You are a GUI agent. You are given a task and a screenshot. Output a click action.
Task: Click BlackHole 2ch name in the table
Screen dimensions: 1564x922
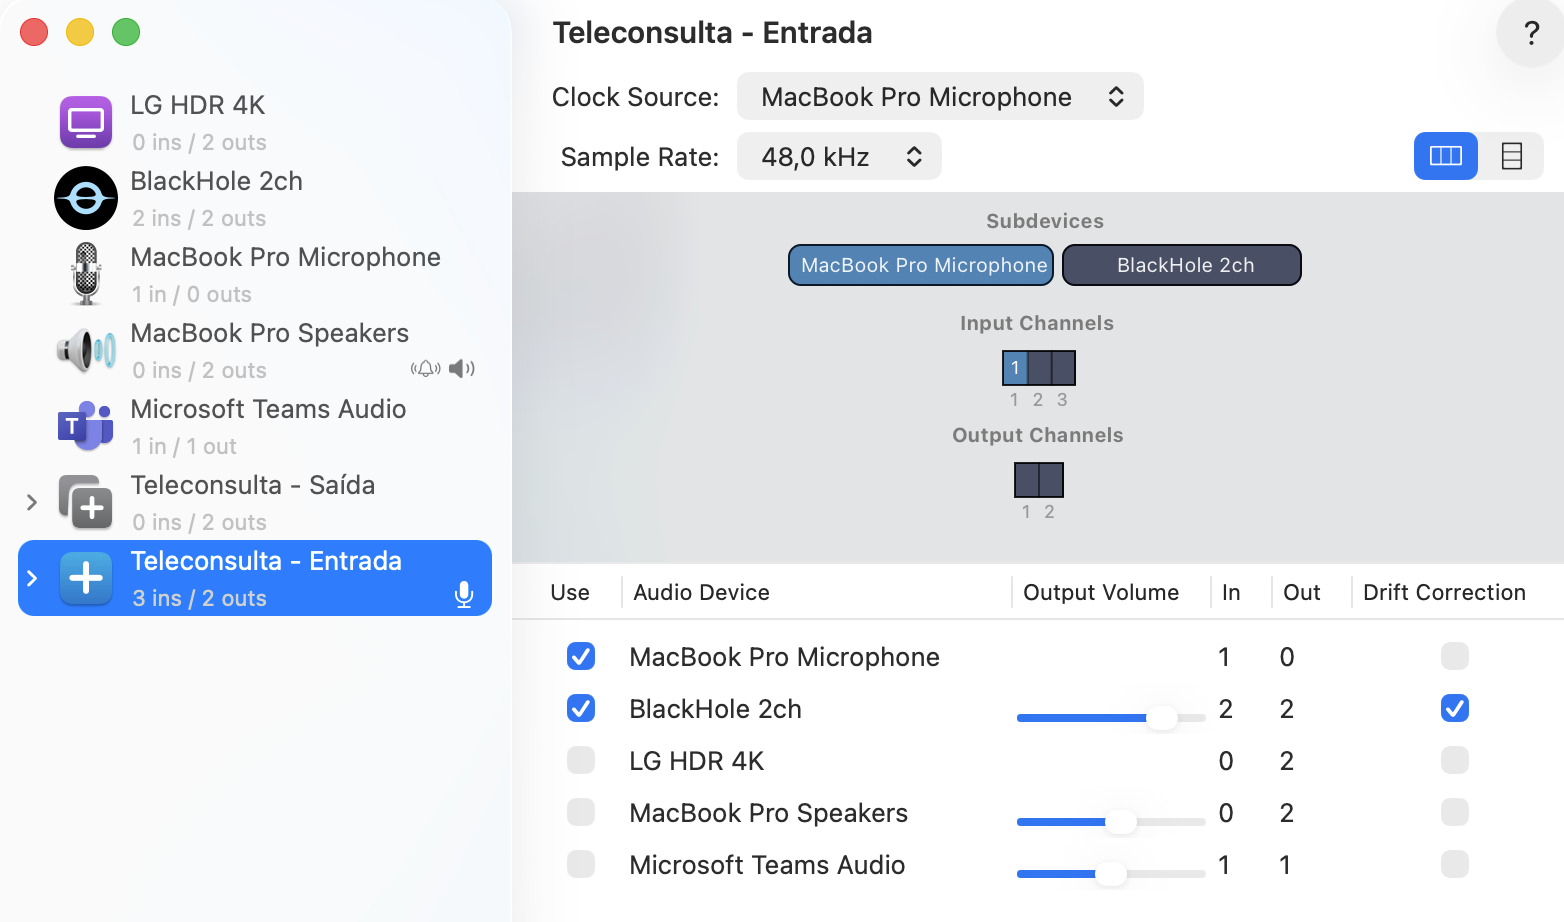[715, 709]
